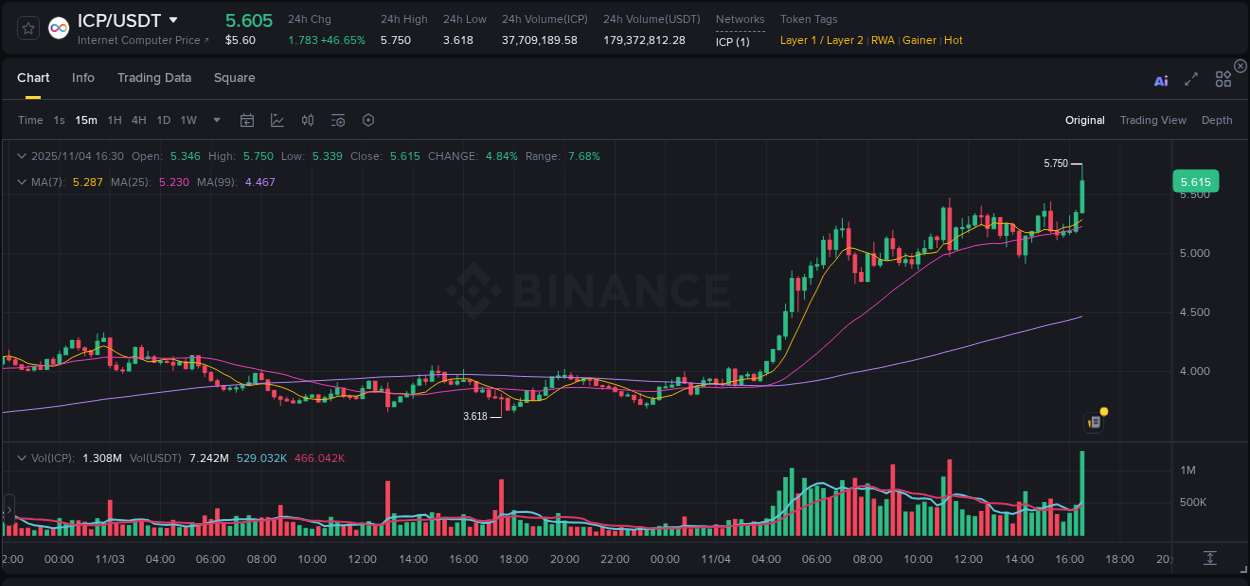Collapse the Vol(ICP) volume panel
The image size is (1250, 586).
click(21, 457)
